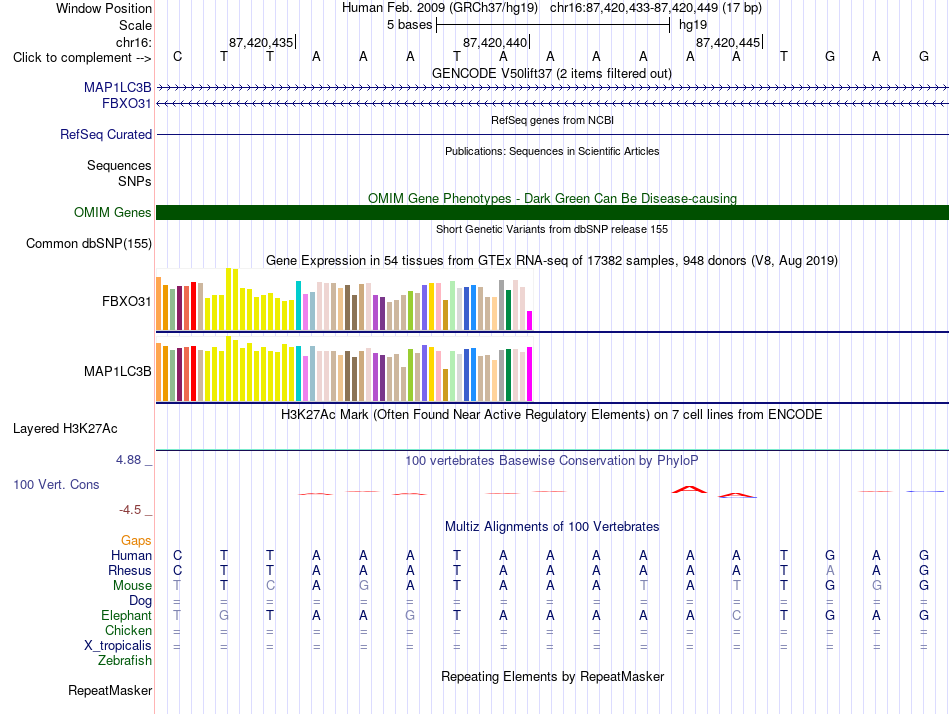This screenshot has height=714, width=950.
Task: Click the H3K27Ac Mark ENCODE track title
Action: point(552,415)
